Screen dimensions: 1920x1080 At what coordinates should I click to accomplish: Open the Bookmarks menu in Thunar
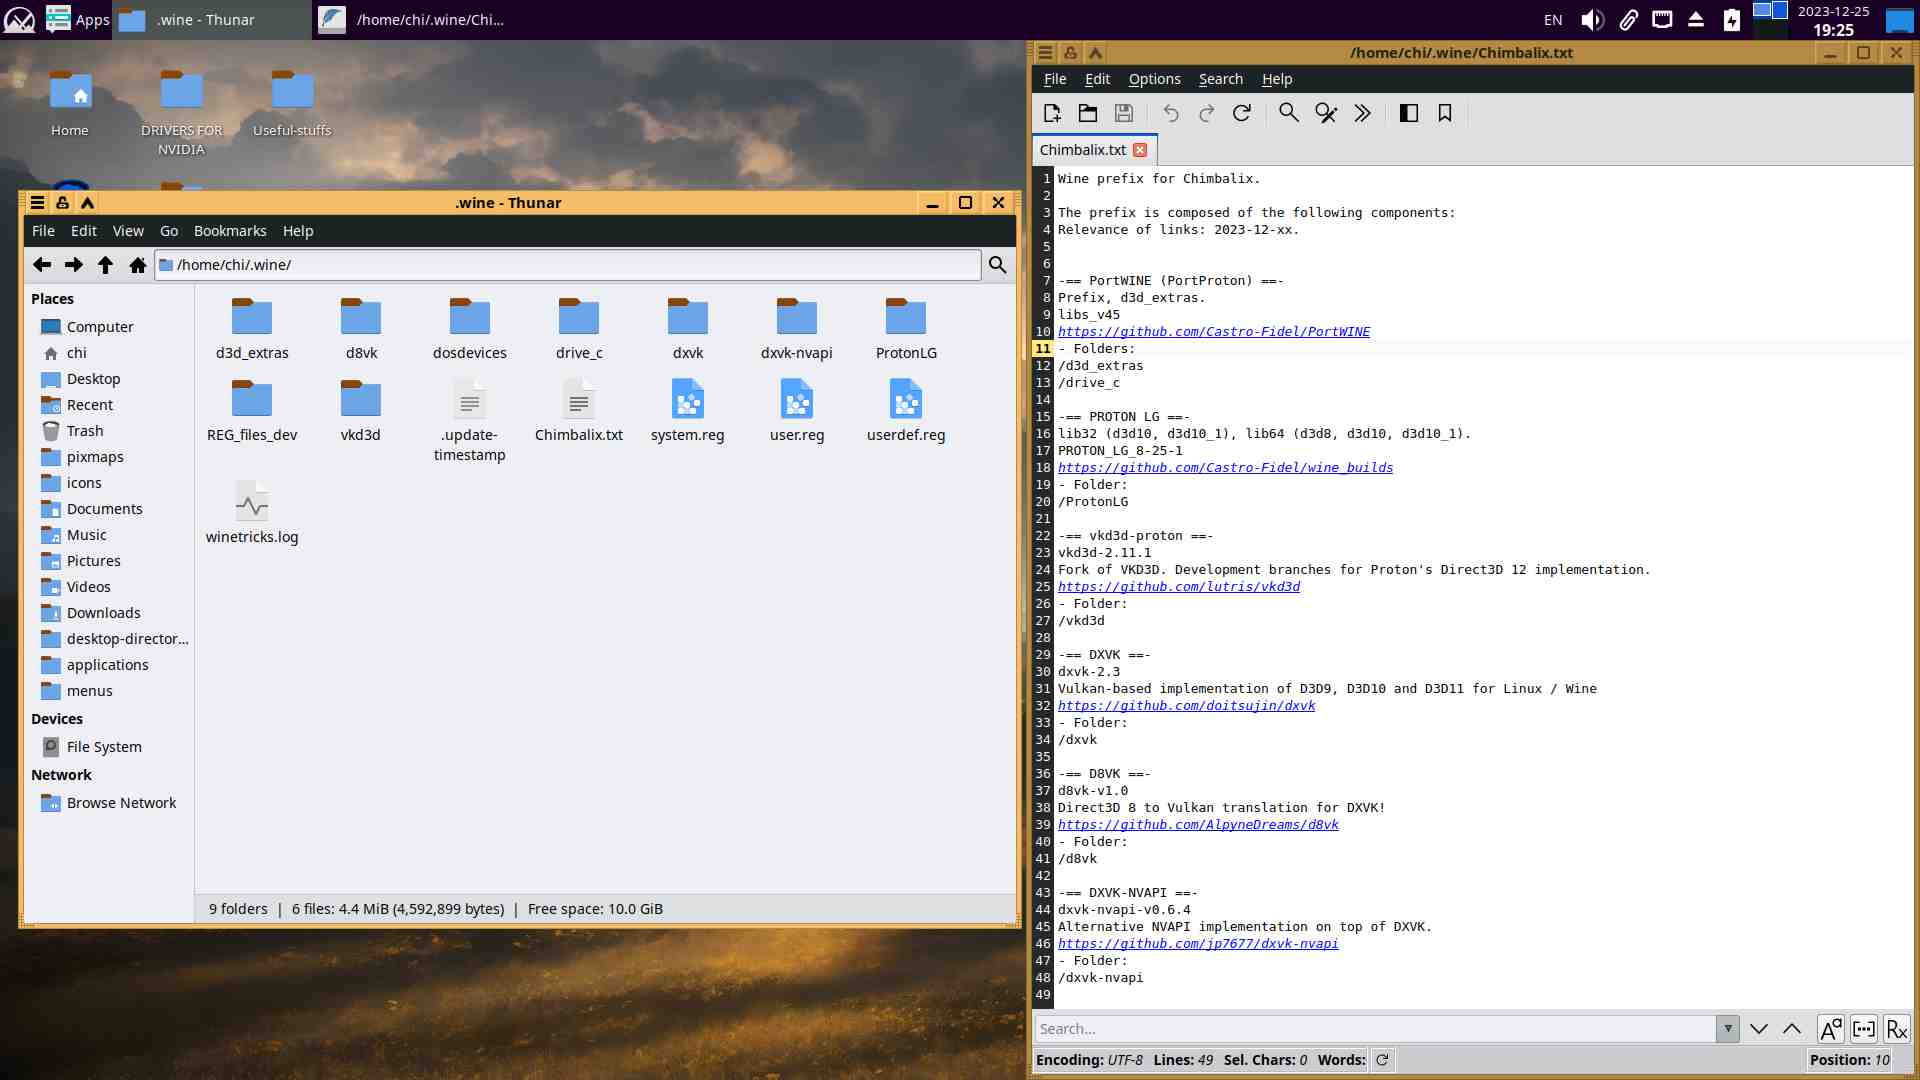[230, 231]
